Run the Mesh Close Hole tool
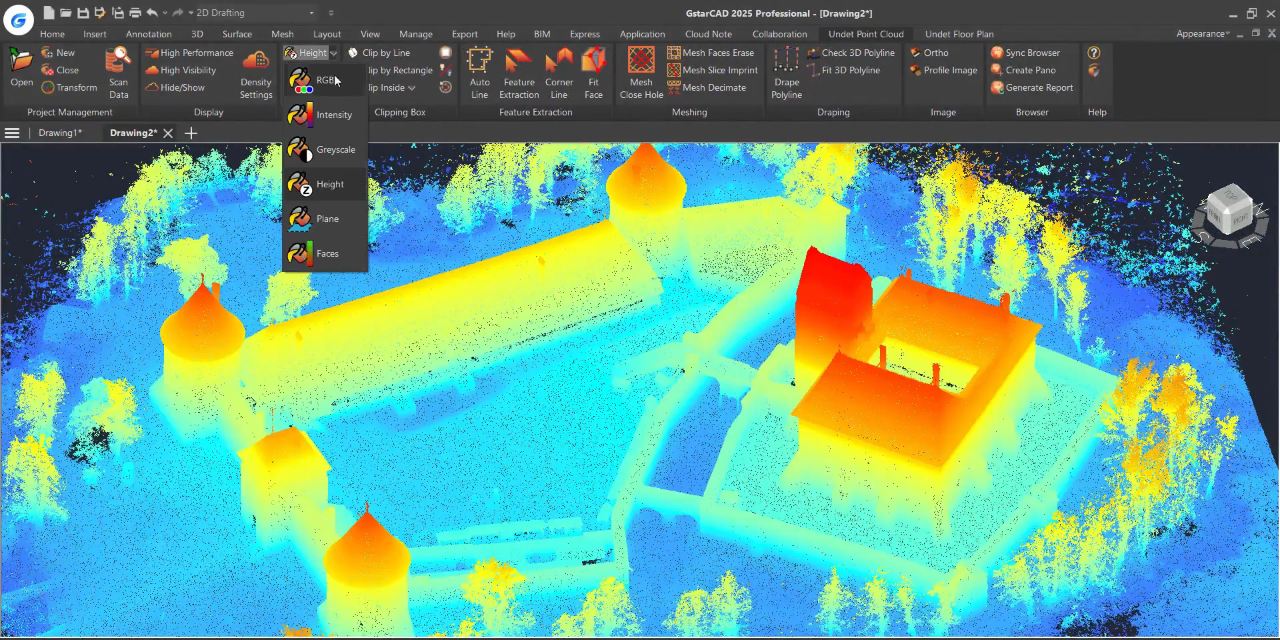This screenshot has width=1280, height=640. [641, 73]
